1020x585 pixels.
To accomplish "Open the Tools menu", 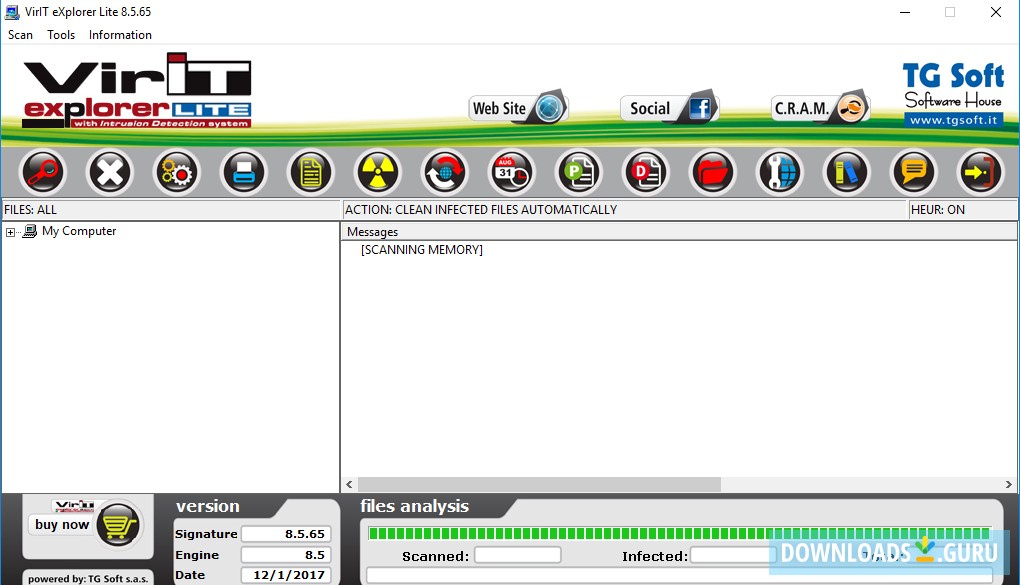I will (x=60, y=35).
